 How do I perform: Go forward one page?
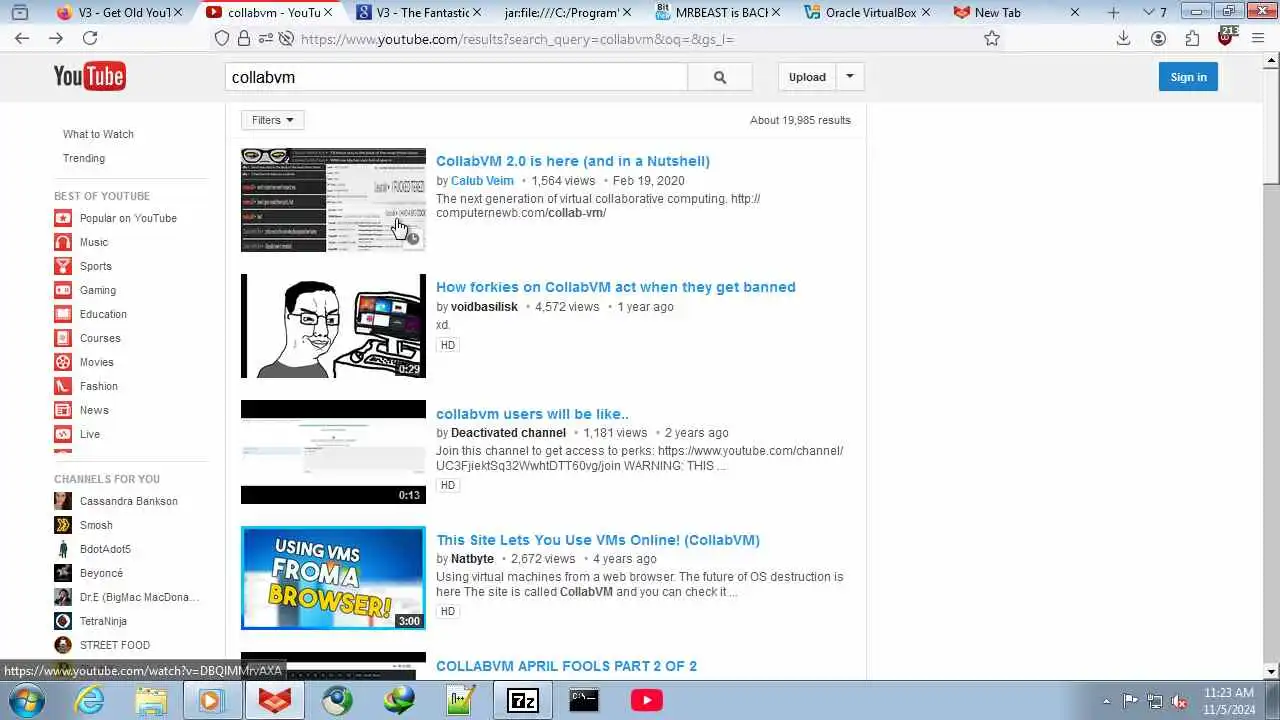[x=56, y=38]
